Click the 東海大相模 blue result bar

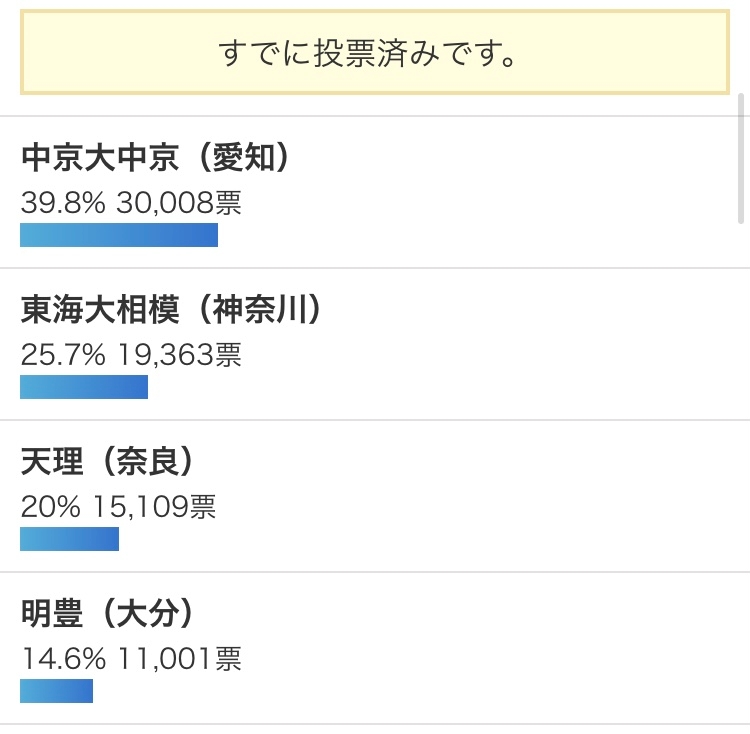point(84,387)
